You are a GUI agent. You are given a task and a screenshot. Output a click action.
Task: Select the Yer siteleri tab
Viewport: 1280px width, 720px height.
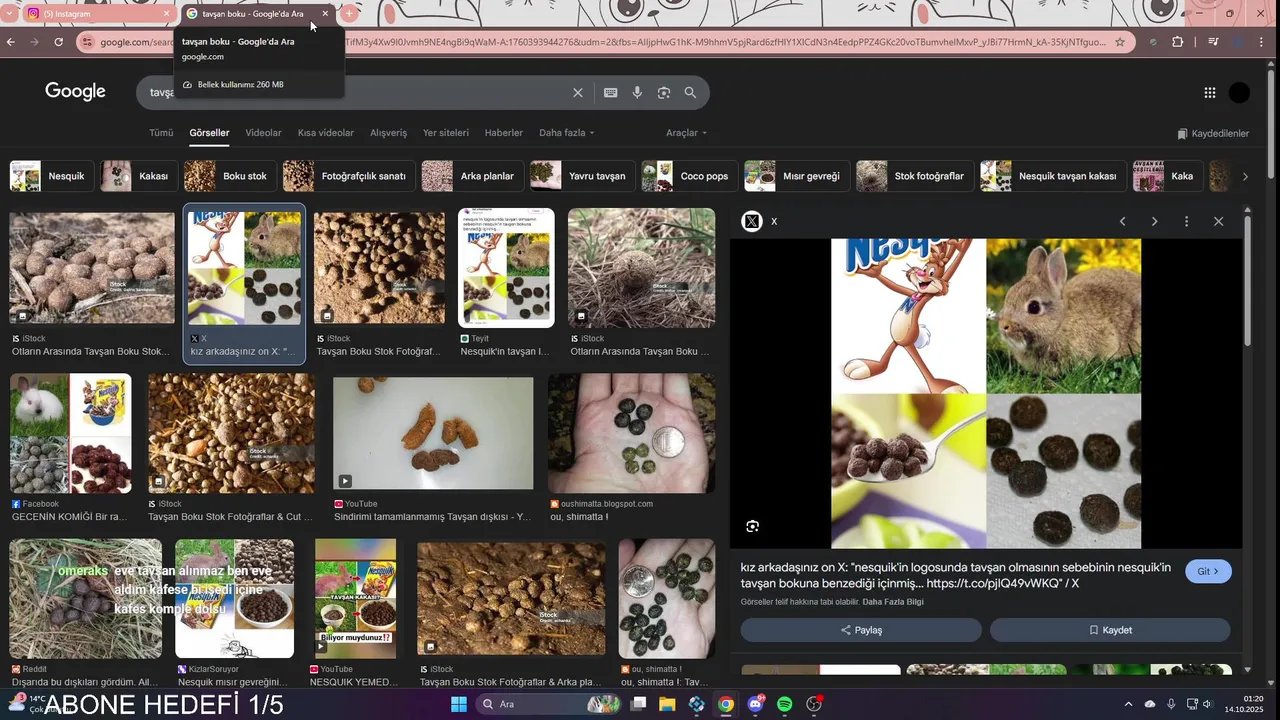point(446,133)
